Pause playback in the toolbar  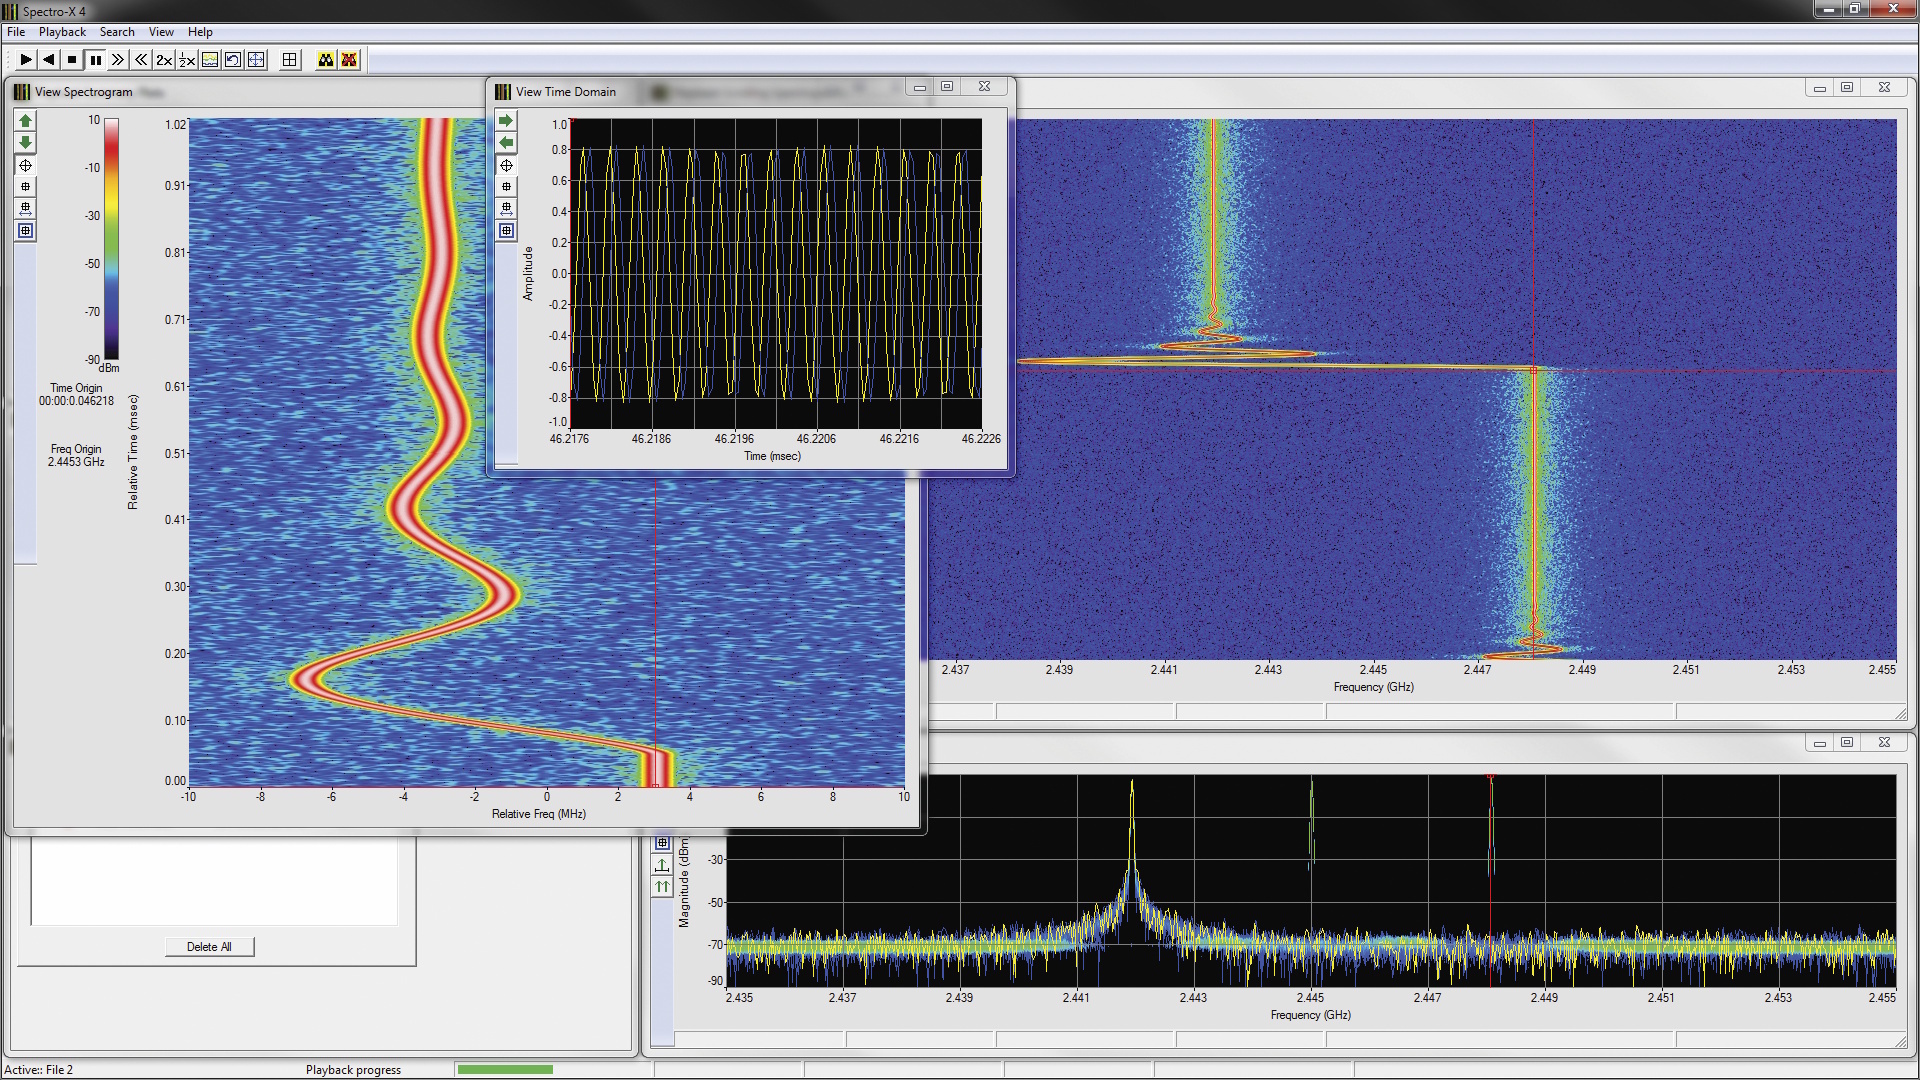(95, 60)
